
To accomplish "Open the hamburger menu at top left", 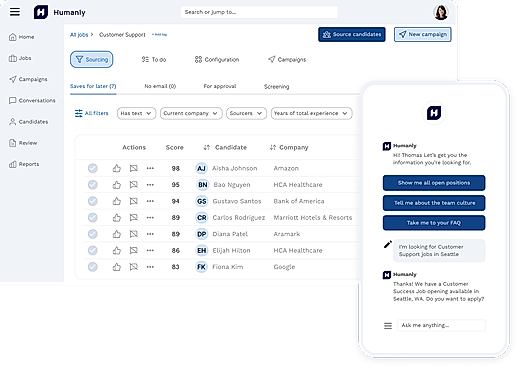I will [x=15, y=12].
